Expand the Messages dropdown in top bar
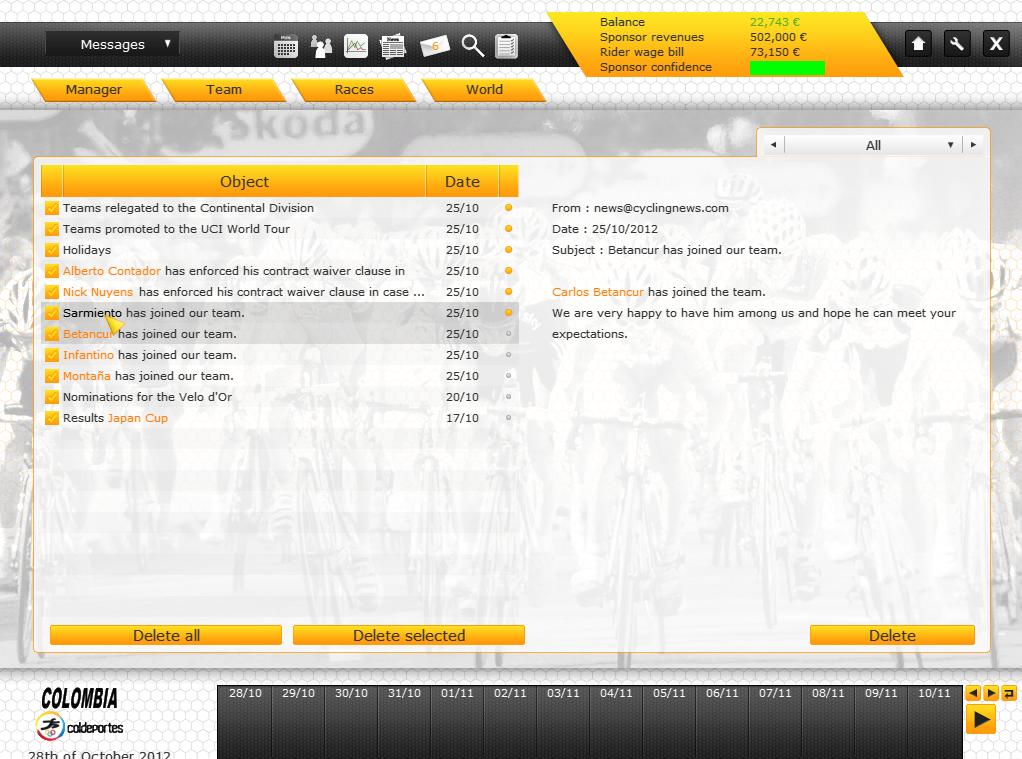 coord(113,44)
